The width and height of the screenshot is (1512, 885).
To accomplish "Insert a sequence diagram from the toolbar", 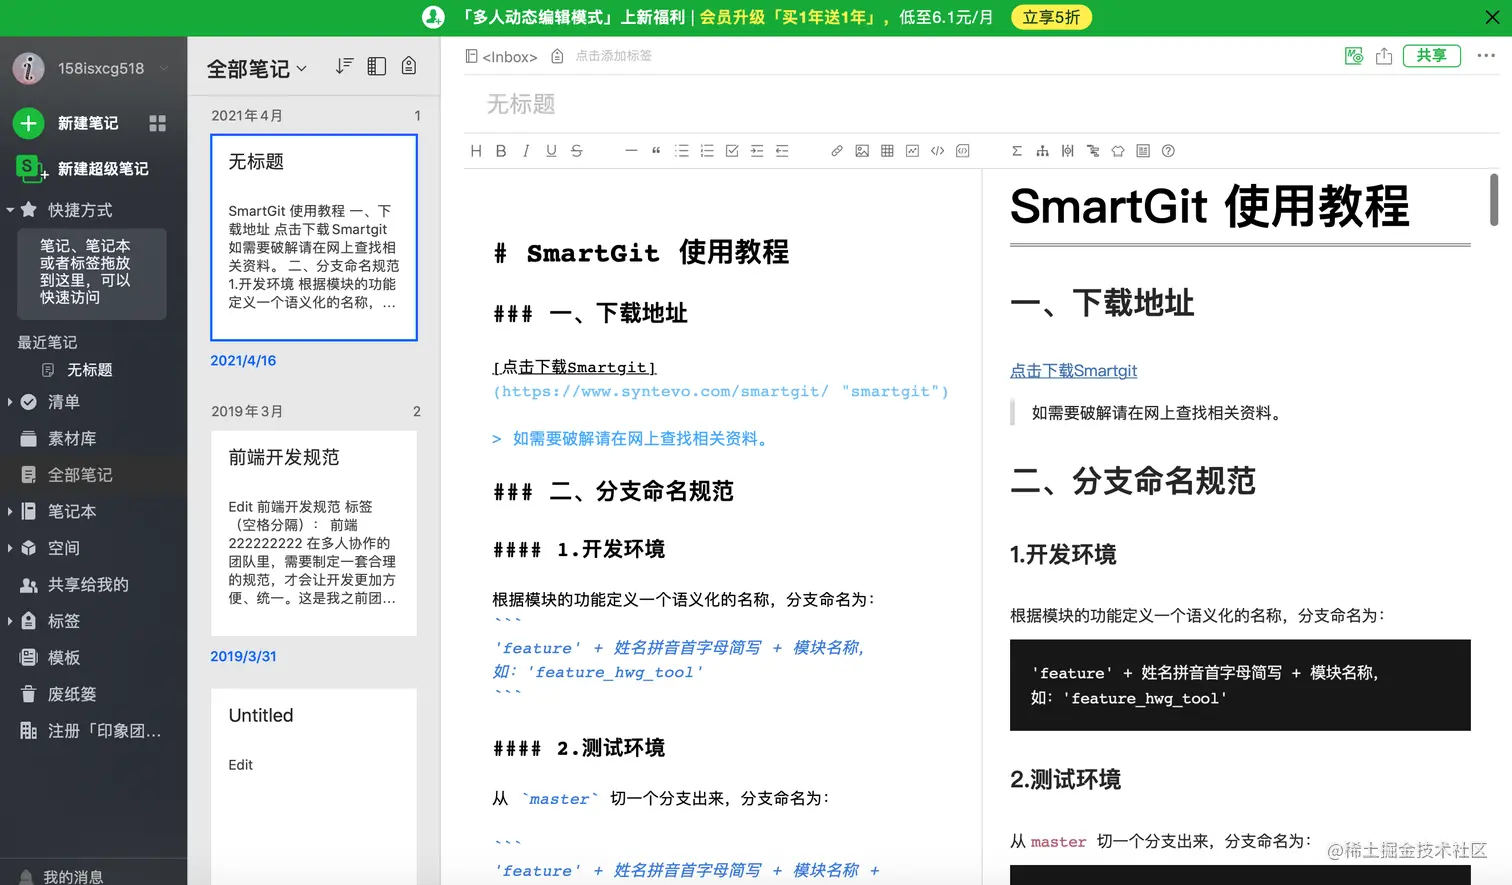I will (1068, 151).
